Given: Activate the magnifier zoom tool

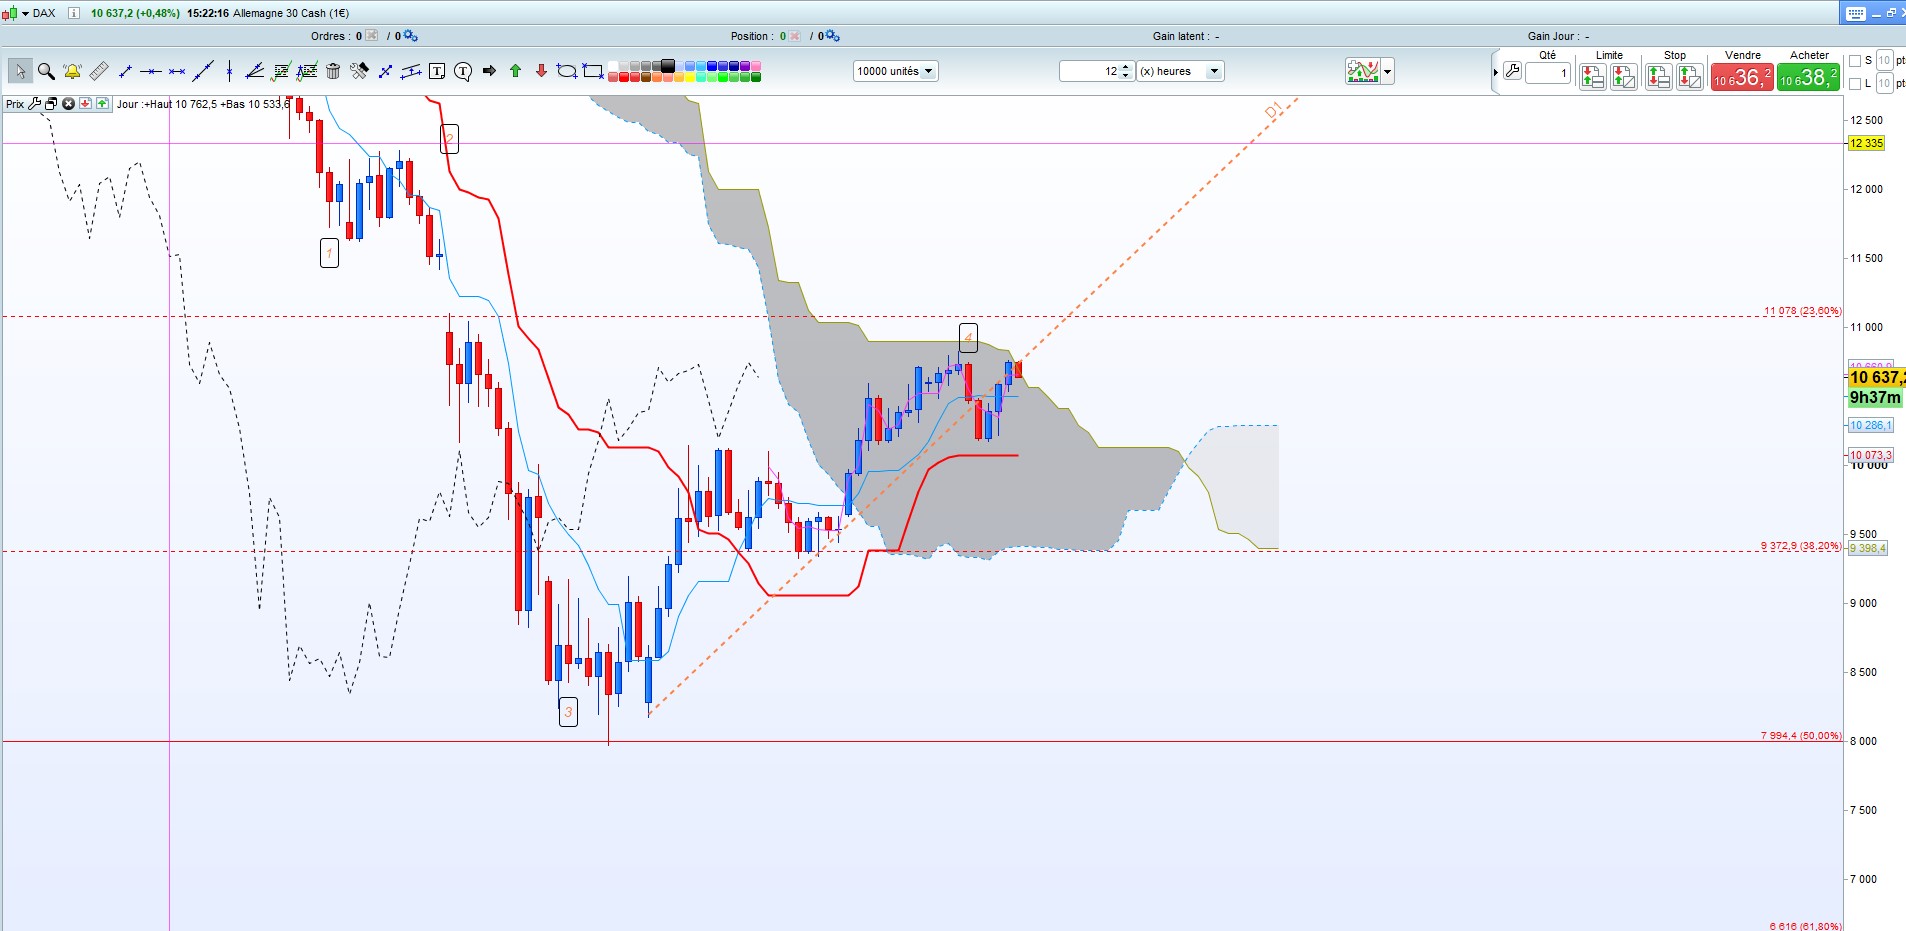Looking at the screenshot, I should tap(46, 71).
